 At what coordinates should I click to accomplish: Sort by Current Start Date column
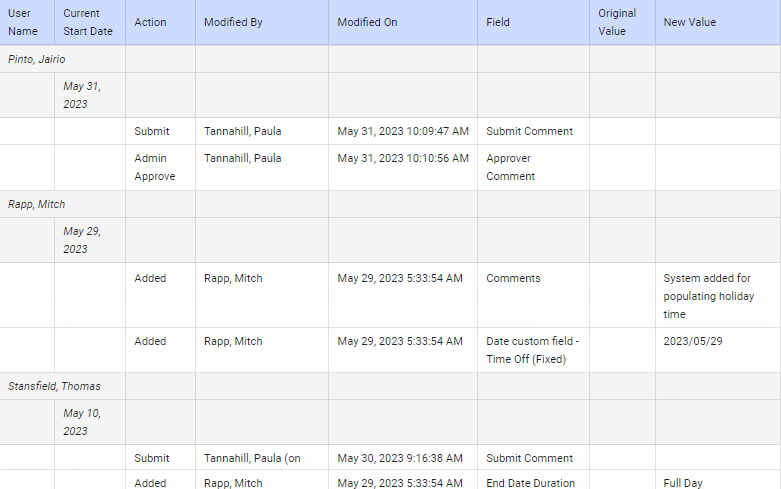click(x=87, y=22)
